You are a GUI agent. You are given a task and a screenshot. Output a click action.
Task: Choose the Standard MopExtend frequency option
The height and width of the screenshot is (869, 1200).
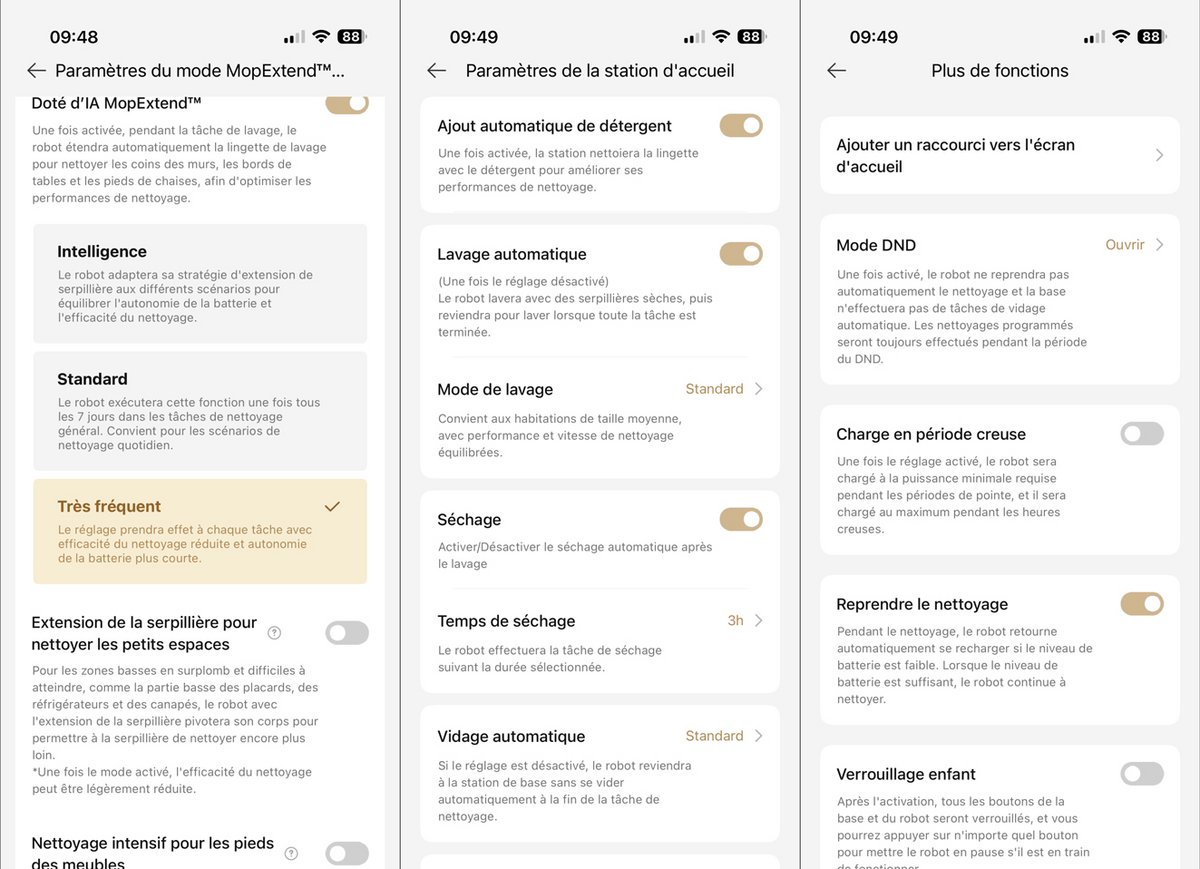[x=200, y=410]
